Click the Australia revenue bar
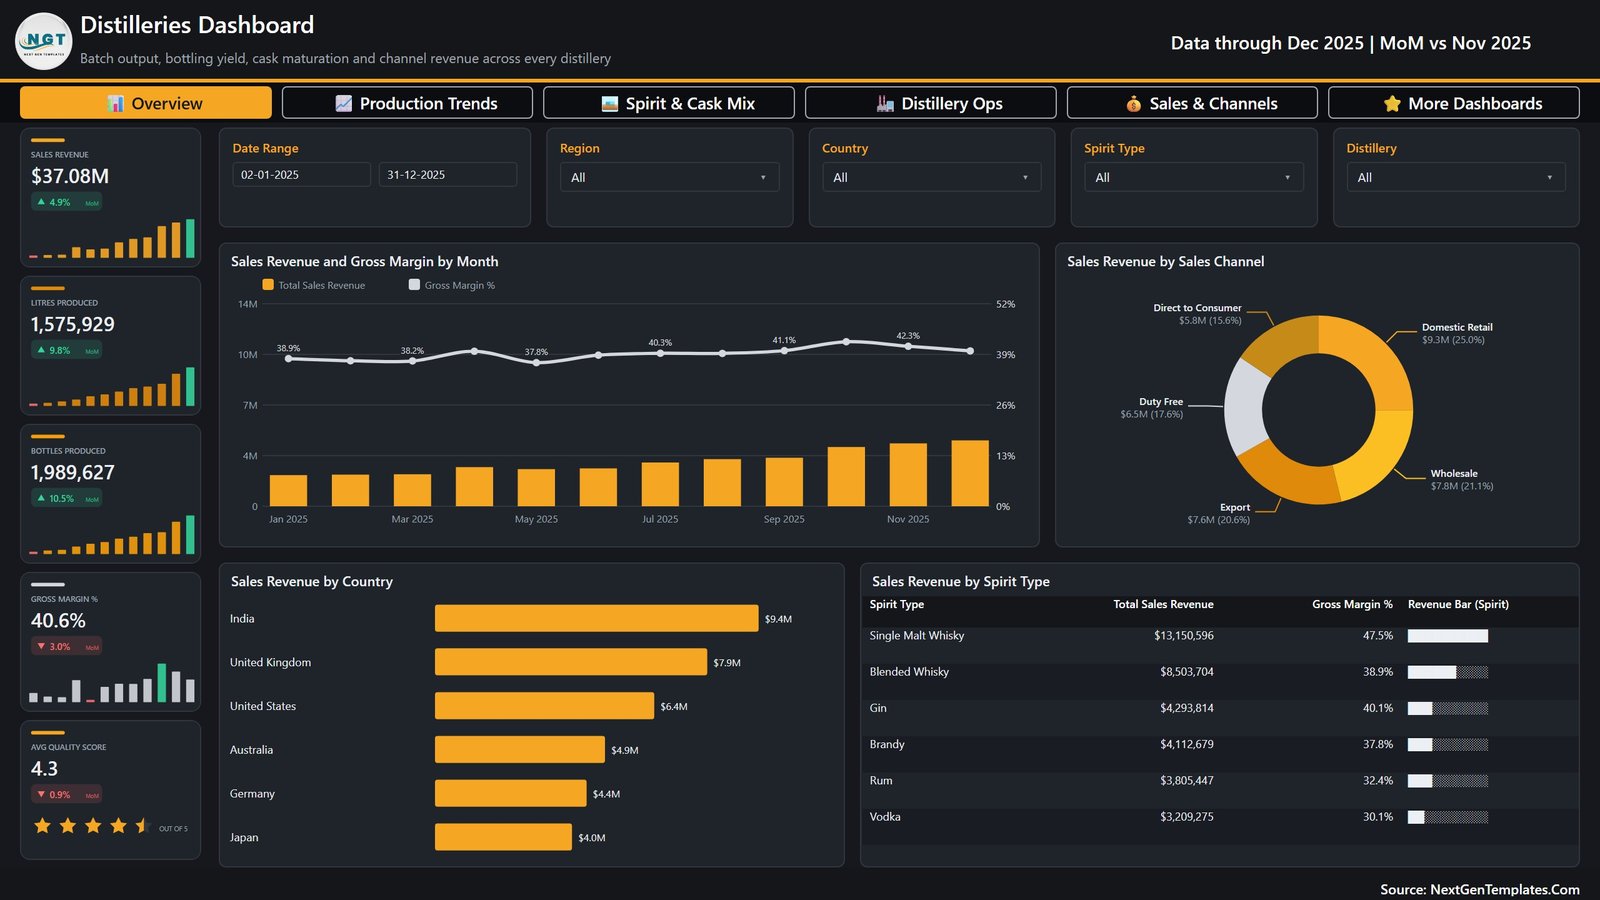Screen dimensions: 1600x900 click(x=520, y=750)
